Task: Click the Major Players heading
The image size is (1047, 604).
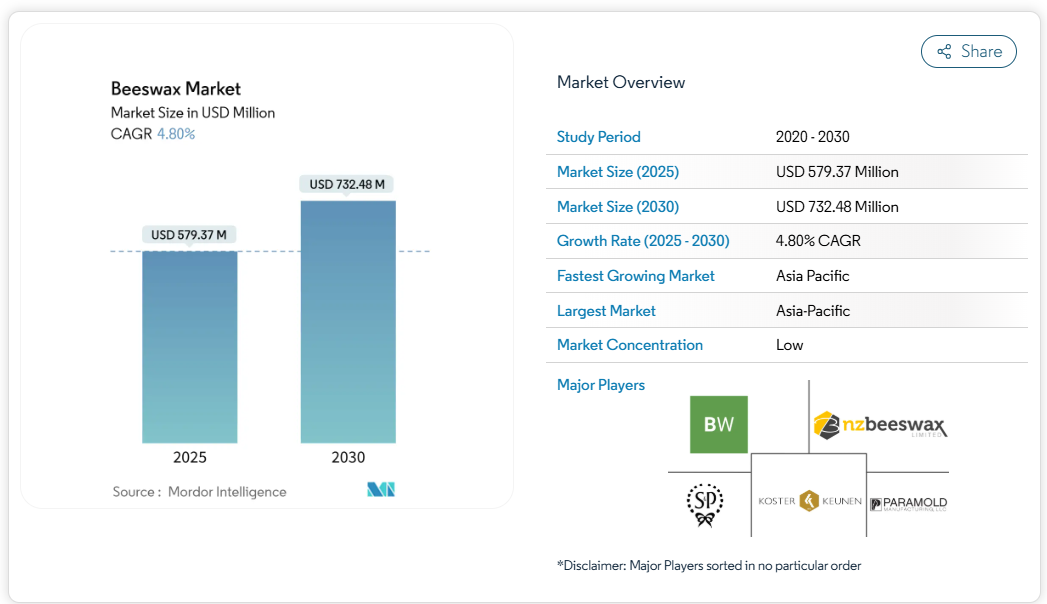Action: point(600,385)
